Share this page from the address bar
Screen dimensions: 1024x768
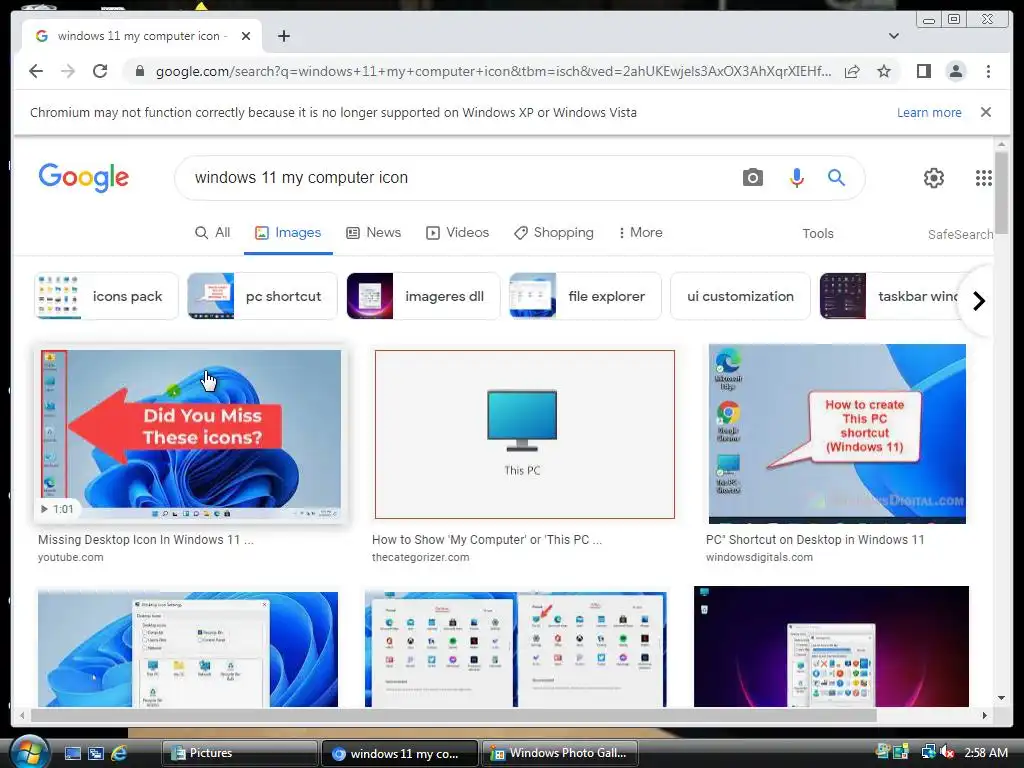(852, 71)
